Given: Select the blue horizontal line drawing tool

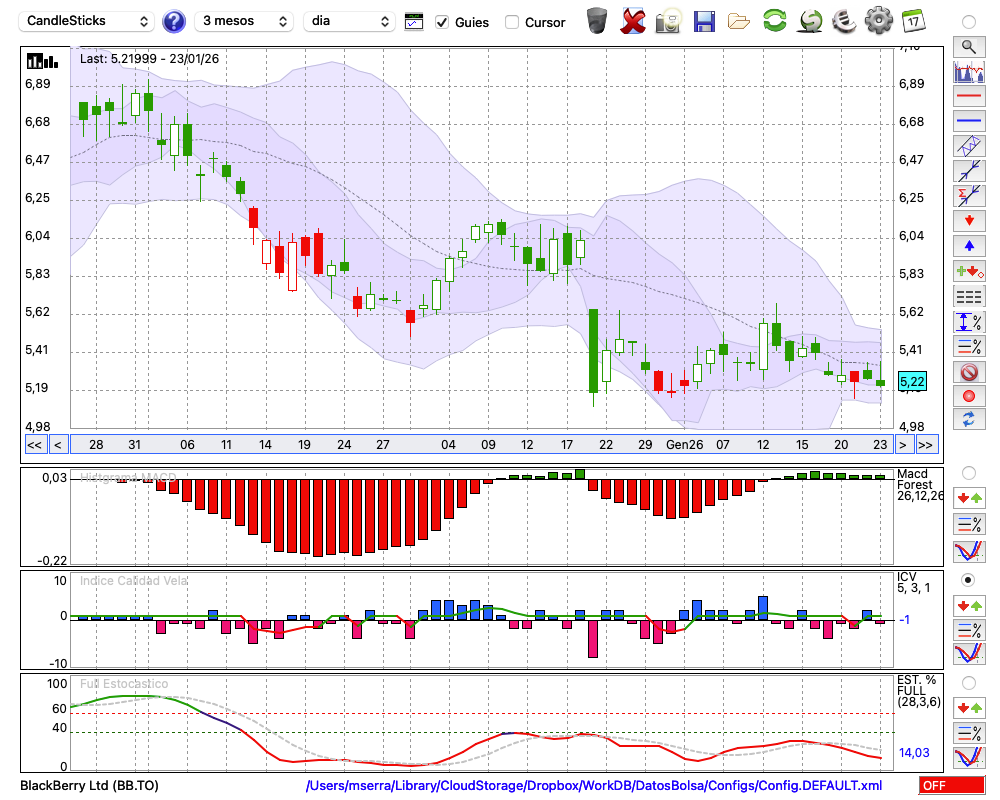Looking at the screenshot, I should (x=968, y=121).
